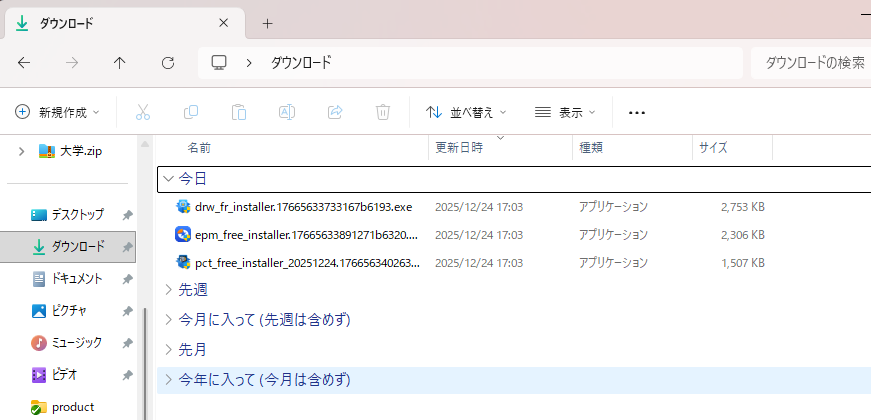
Task: Click the chevron after PC icon in address bar
Action: coord(249,63)
